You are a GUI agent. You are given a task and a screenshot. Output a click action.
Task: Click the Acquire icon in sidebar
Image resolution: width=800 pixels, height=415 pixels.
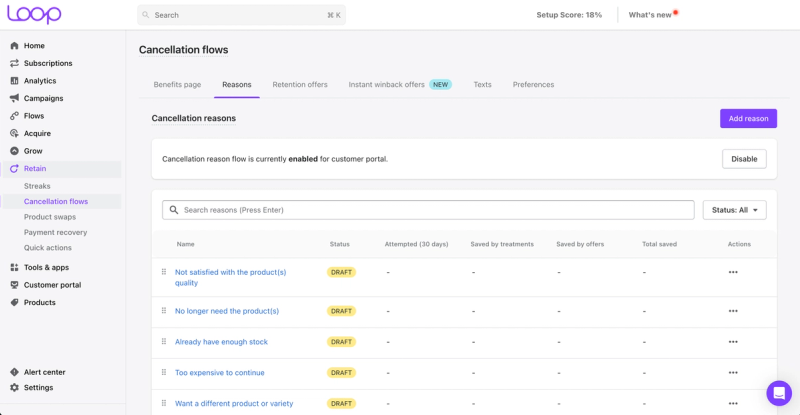point(14,133)
